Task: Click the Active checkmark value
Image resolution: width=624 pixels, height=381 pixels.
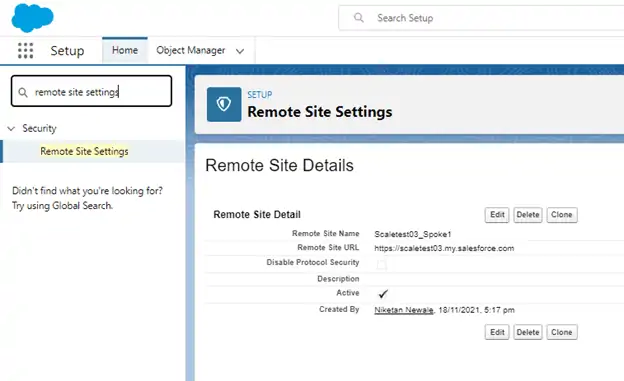Action: [x=383, y=294]
